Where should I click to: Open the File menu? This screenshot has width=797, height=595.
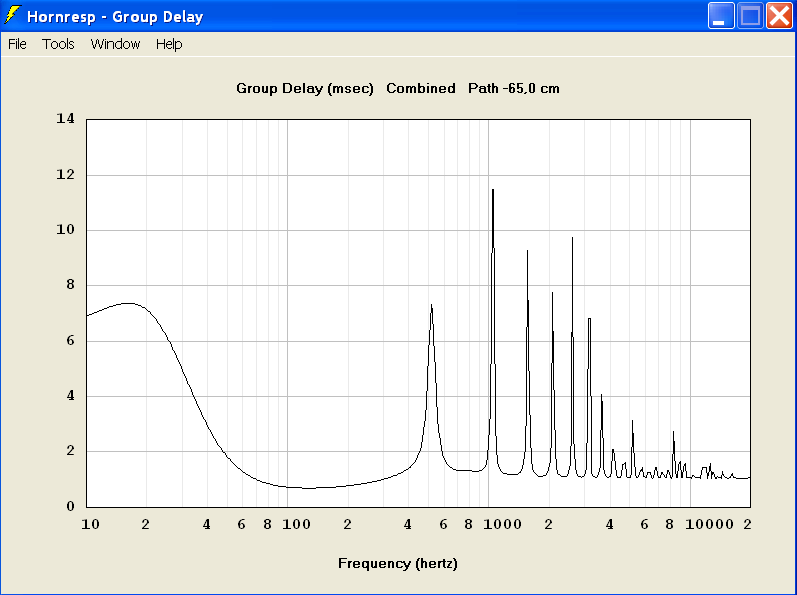[x=17, y=44]
